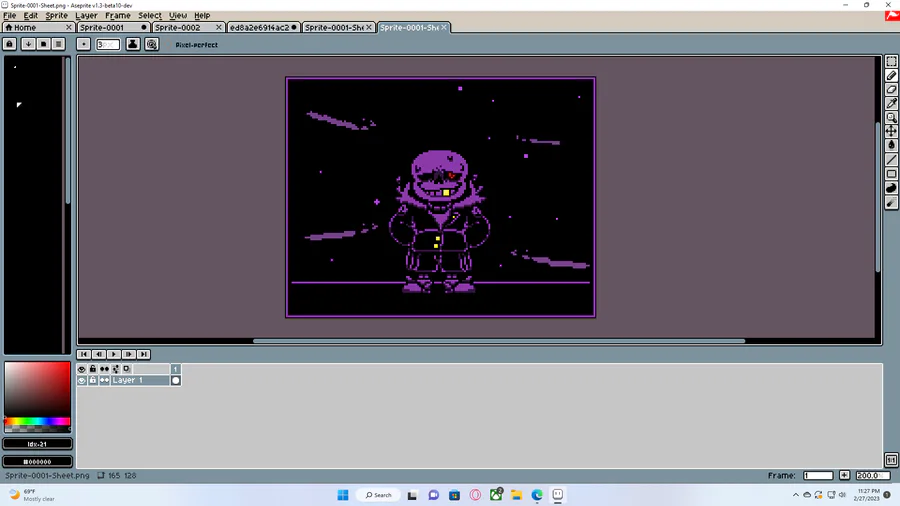Viewport: 900px width, 506px height.
Task: Switch to the Sprite-0001 tab
Action: [x=112, y=28]
